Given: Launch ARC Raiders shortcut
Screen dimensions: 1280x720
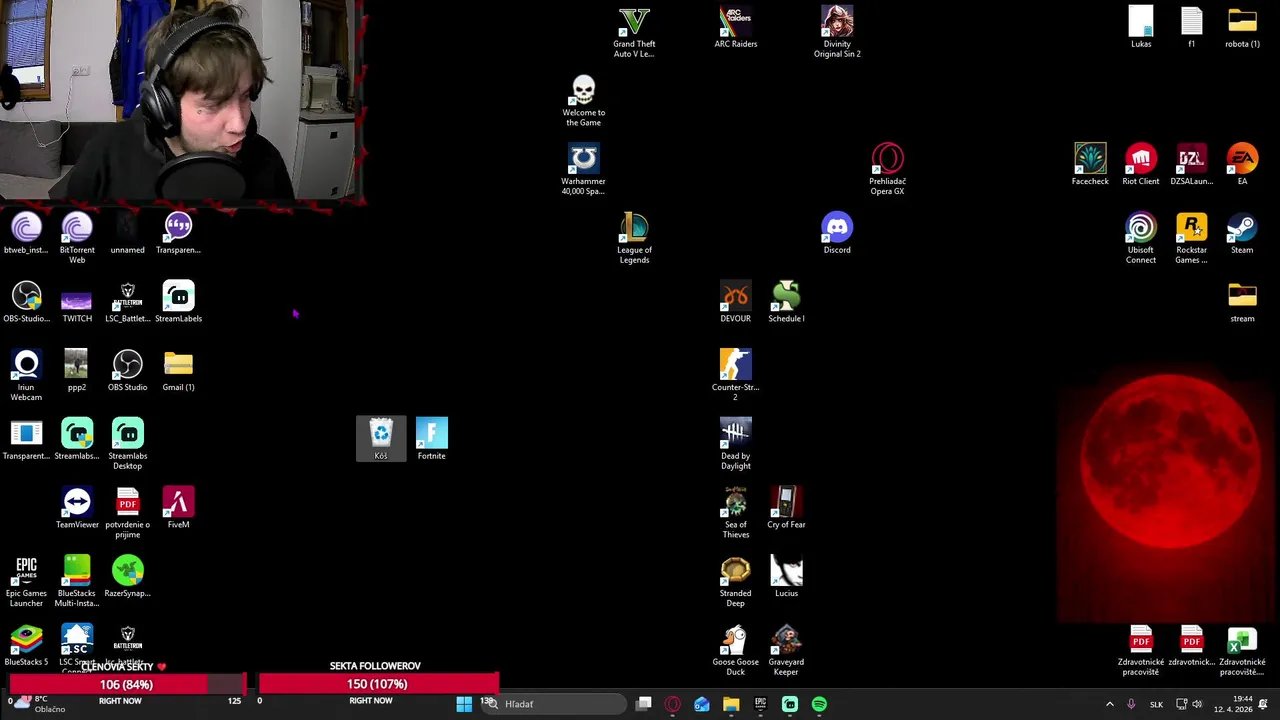Looking at the screenshot, I should [735, 27].
